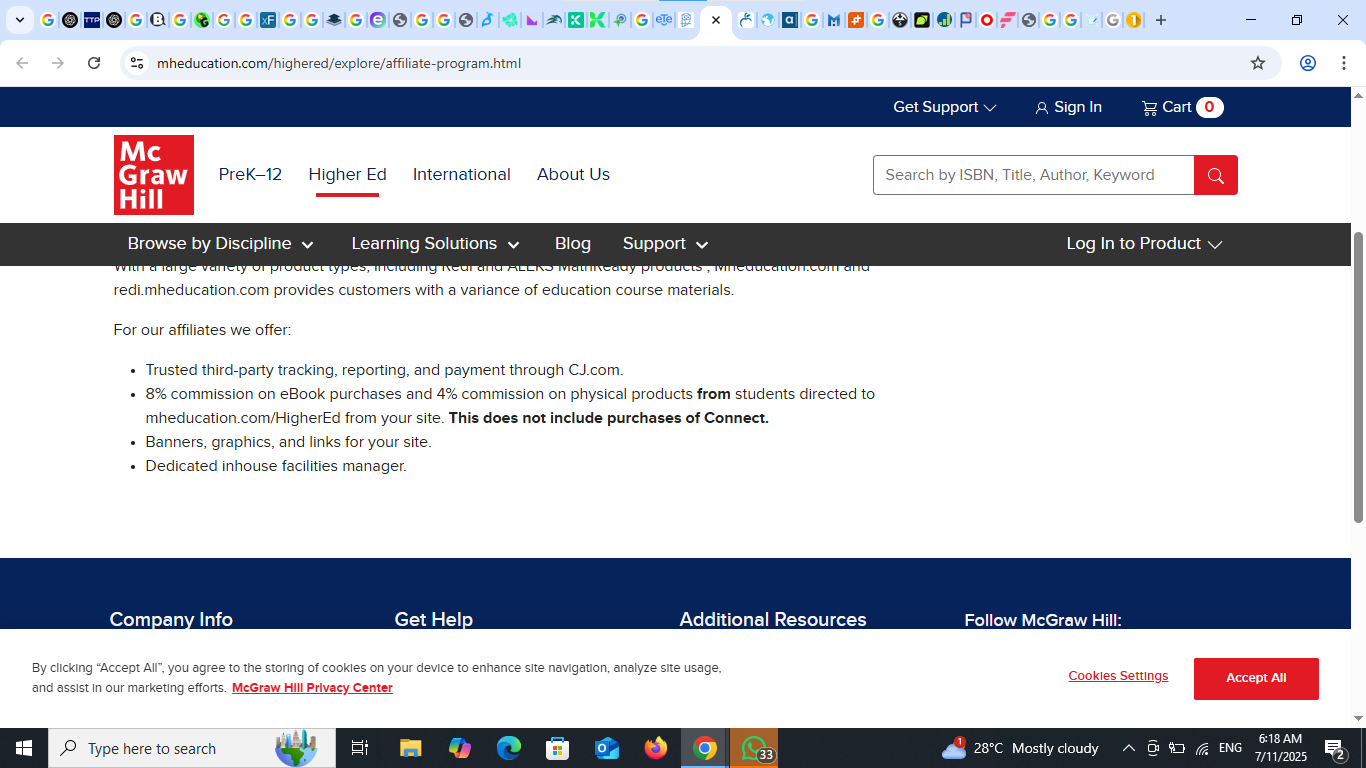This screenshot has height=768, width=1366.
Task: Open Firefox from taskbar
Action: [656, 748]
